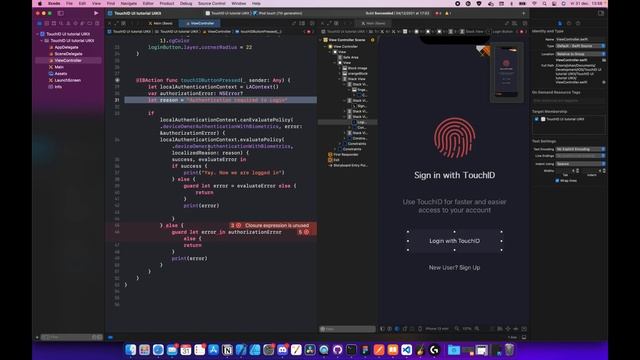
Task: Select Assets in project navigator
Action: pos(60,74)
